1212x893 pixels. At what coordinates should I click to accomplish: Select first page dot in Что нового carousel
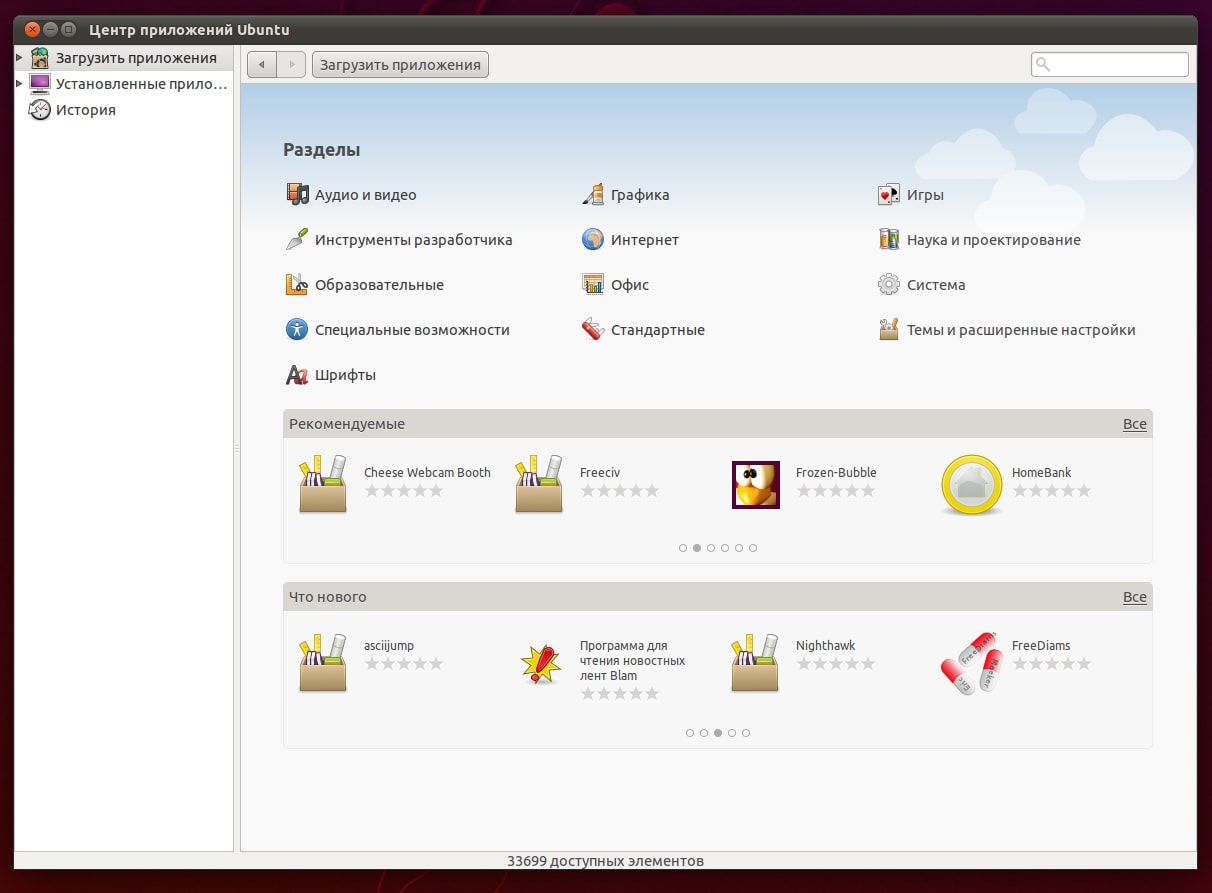690,733
